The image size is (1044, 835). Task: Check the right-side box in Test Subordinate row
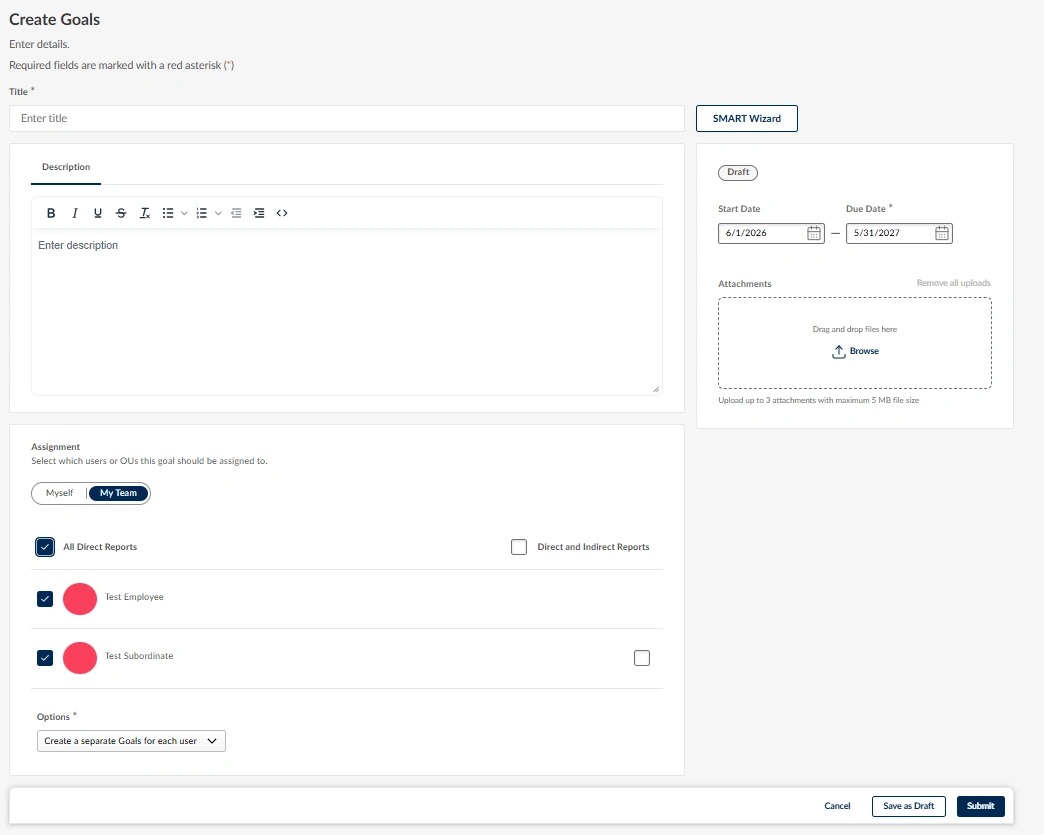pos(642,658)
